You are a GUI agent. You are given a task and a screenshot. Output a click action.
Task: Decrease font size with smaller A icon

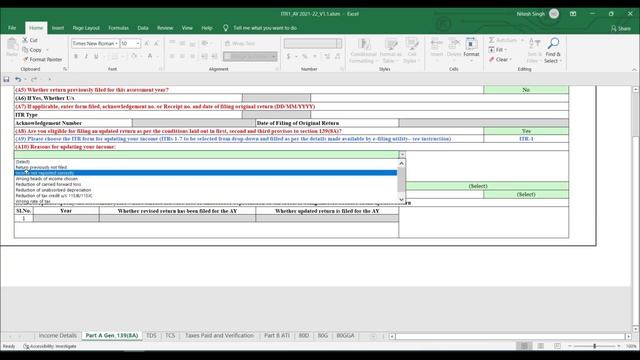tap(156, 43)
